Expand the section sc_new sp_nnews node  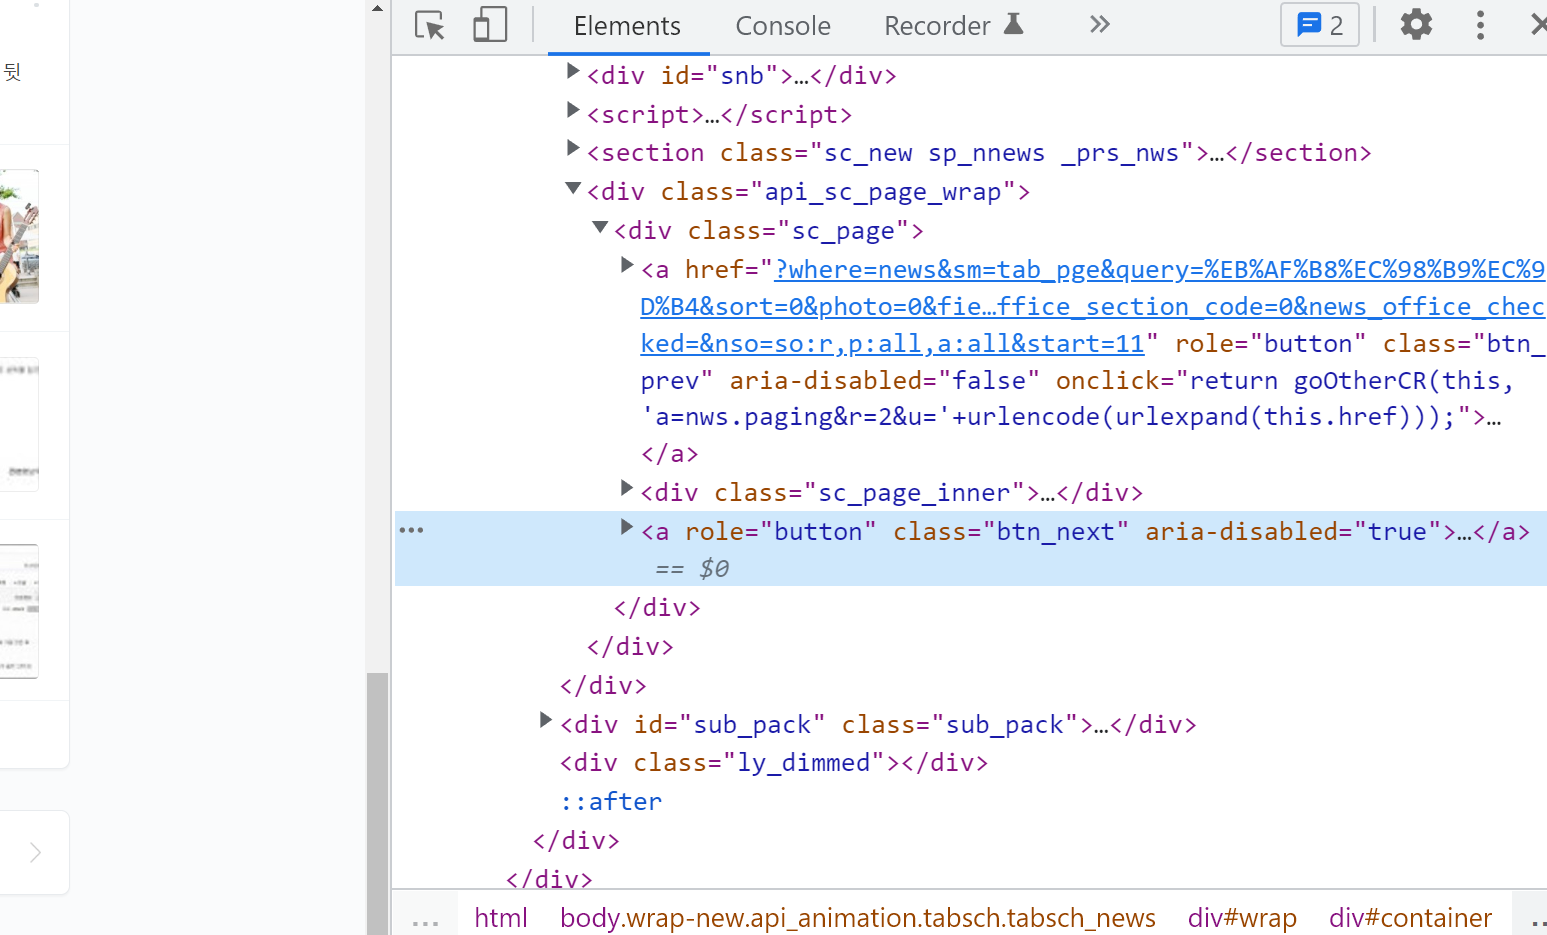click(573, 148)
